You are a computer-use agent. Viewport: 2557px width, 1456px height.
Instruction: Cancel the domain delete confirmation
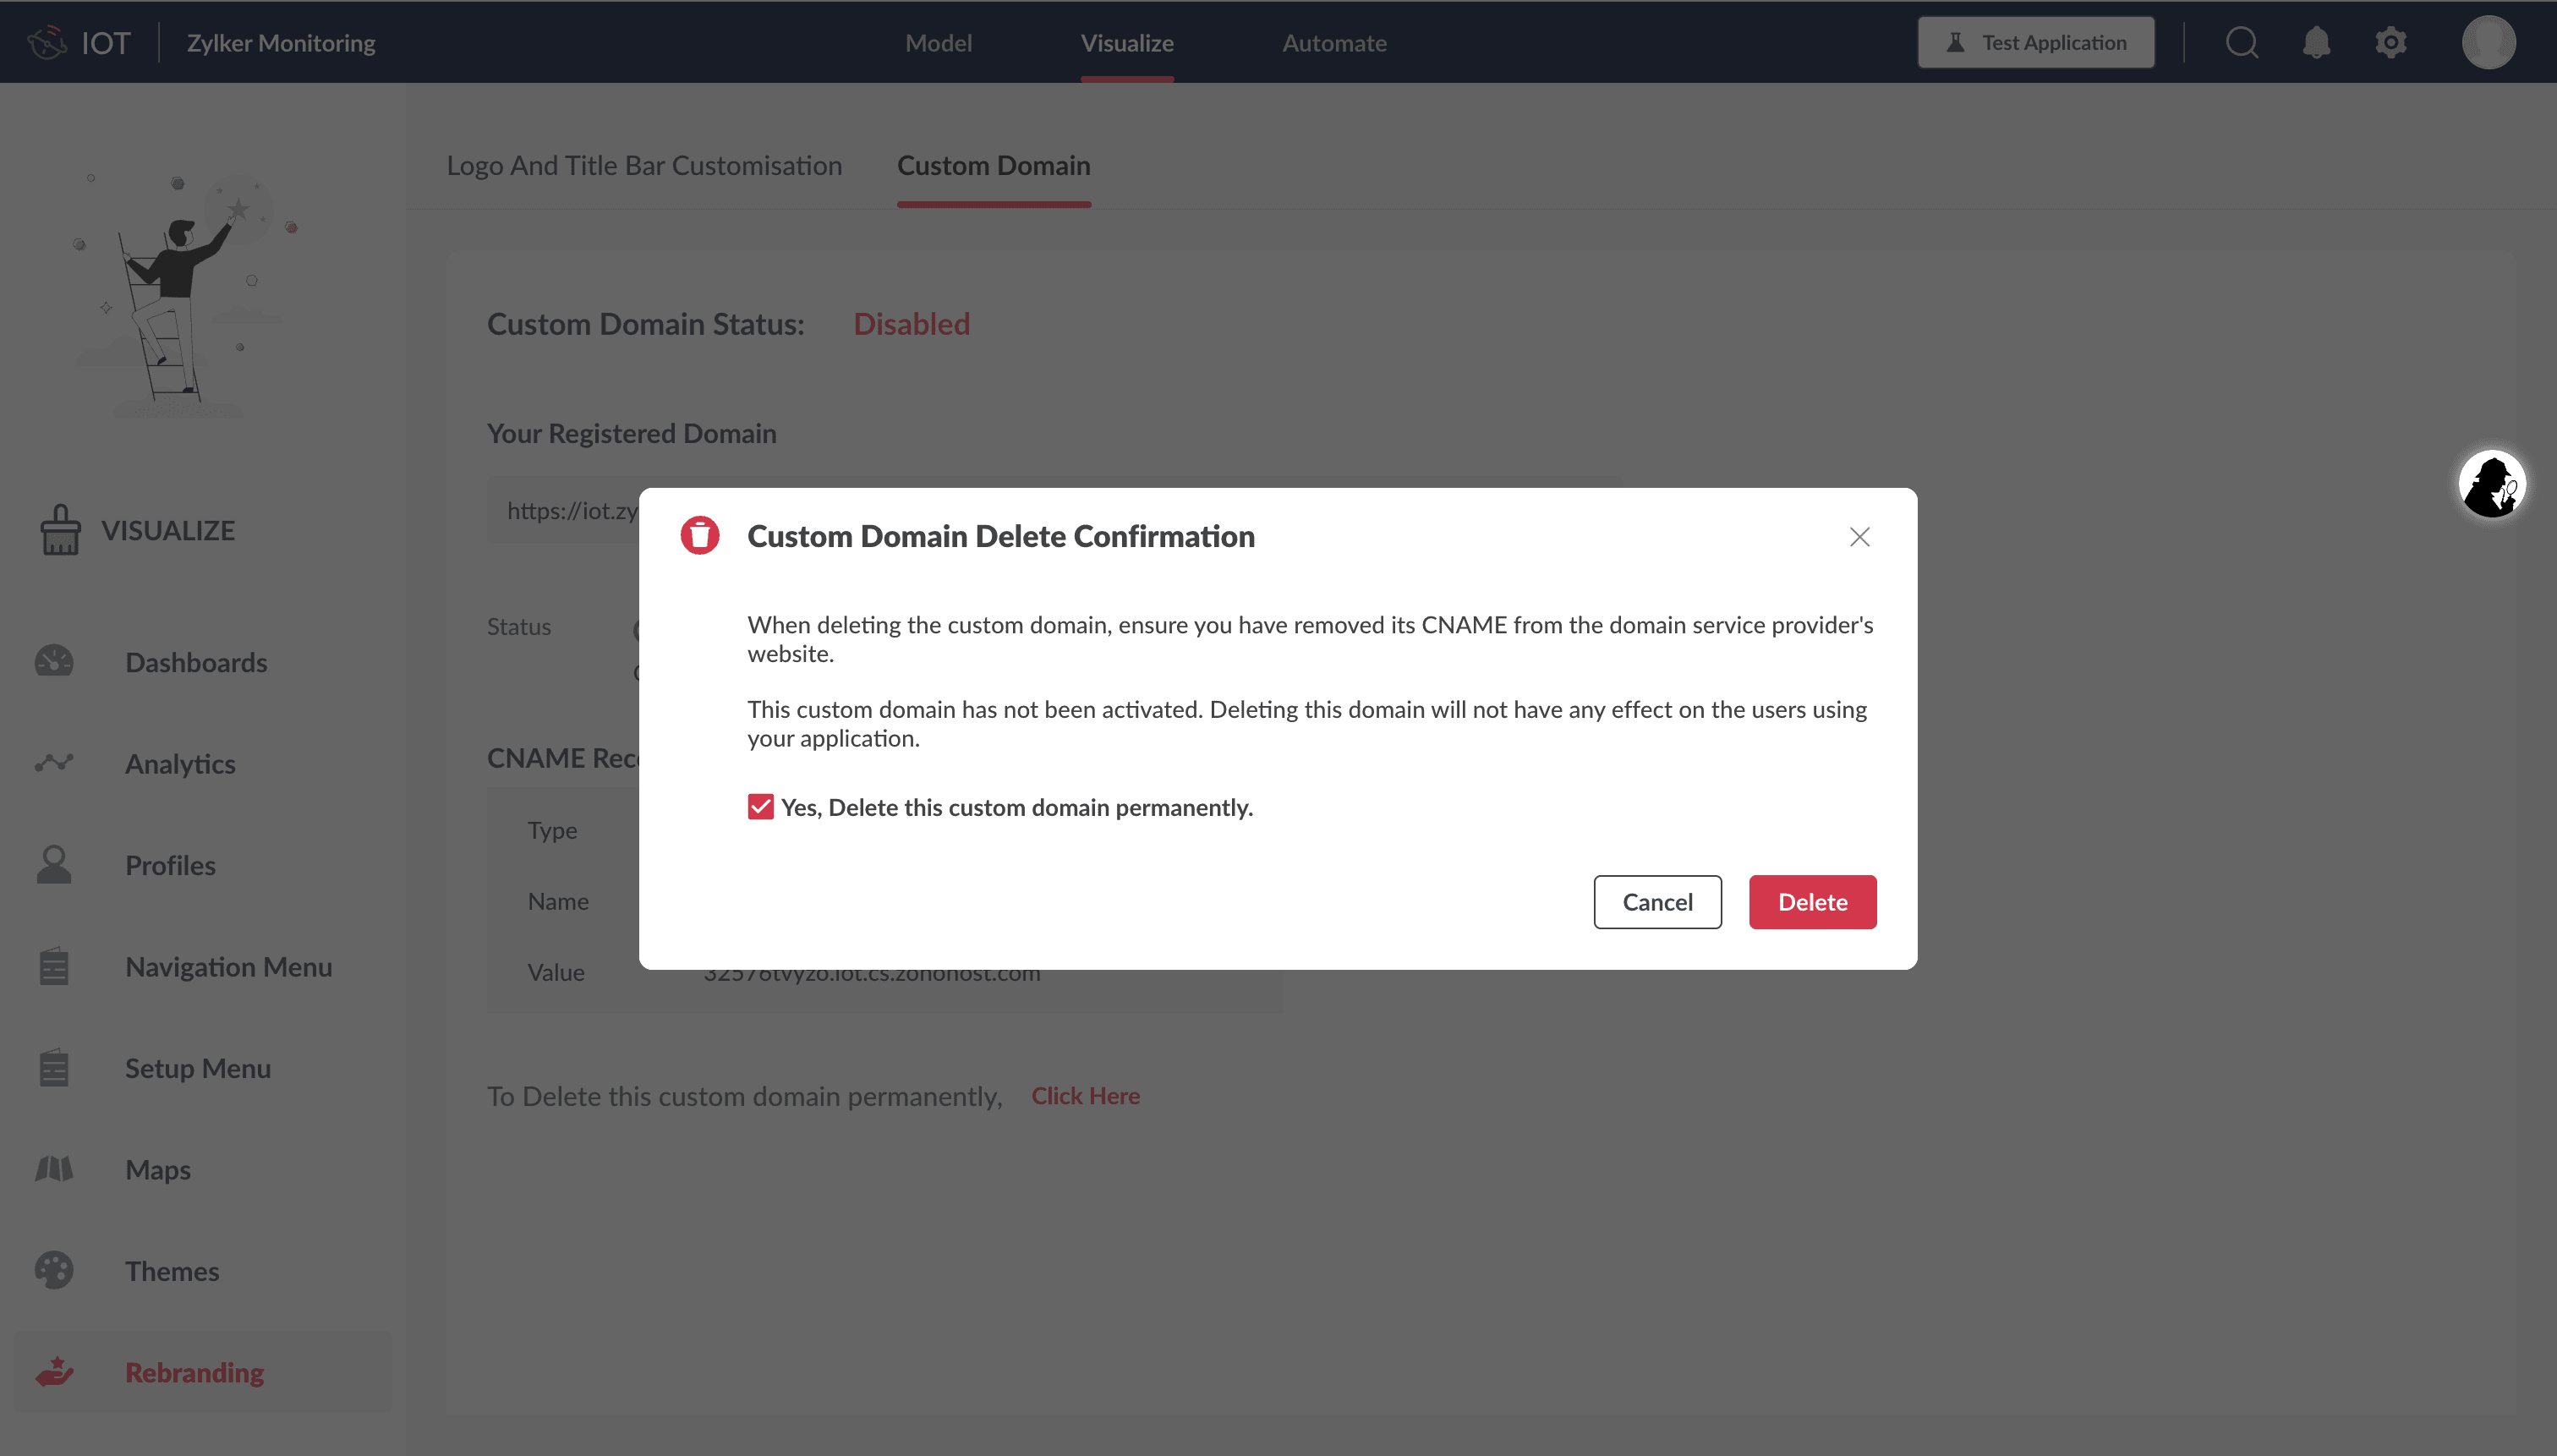tap(1657, 902)
